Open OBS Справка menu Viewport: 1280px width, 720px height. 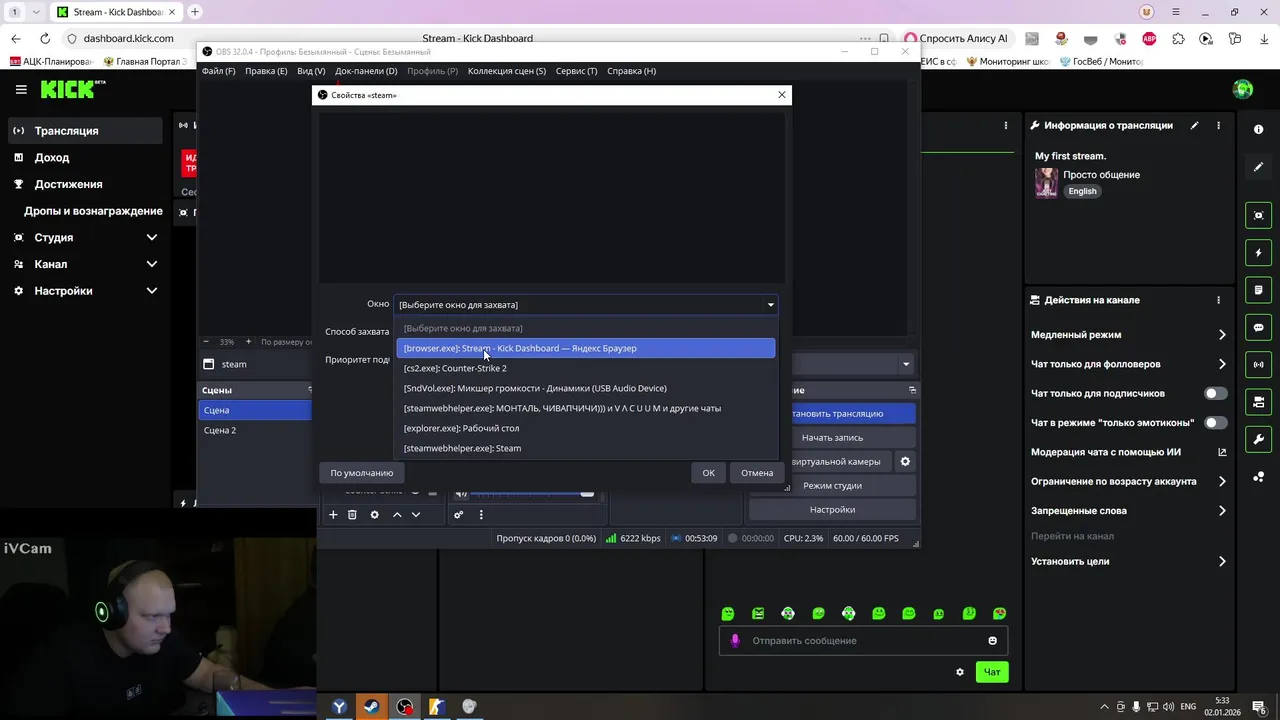(631, 71)
